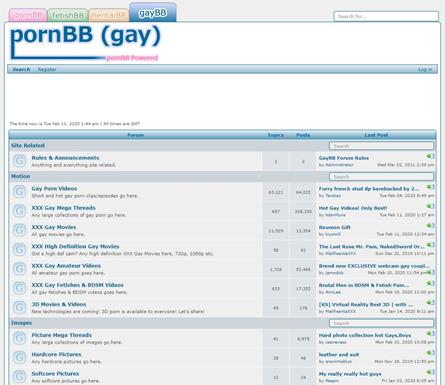Click the Images section search field
Screen dimensions: 445x385
(381, 323)
